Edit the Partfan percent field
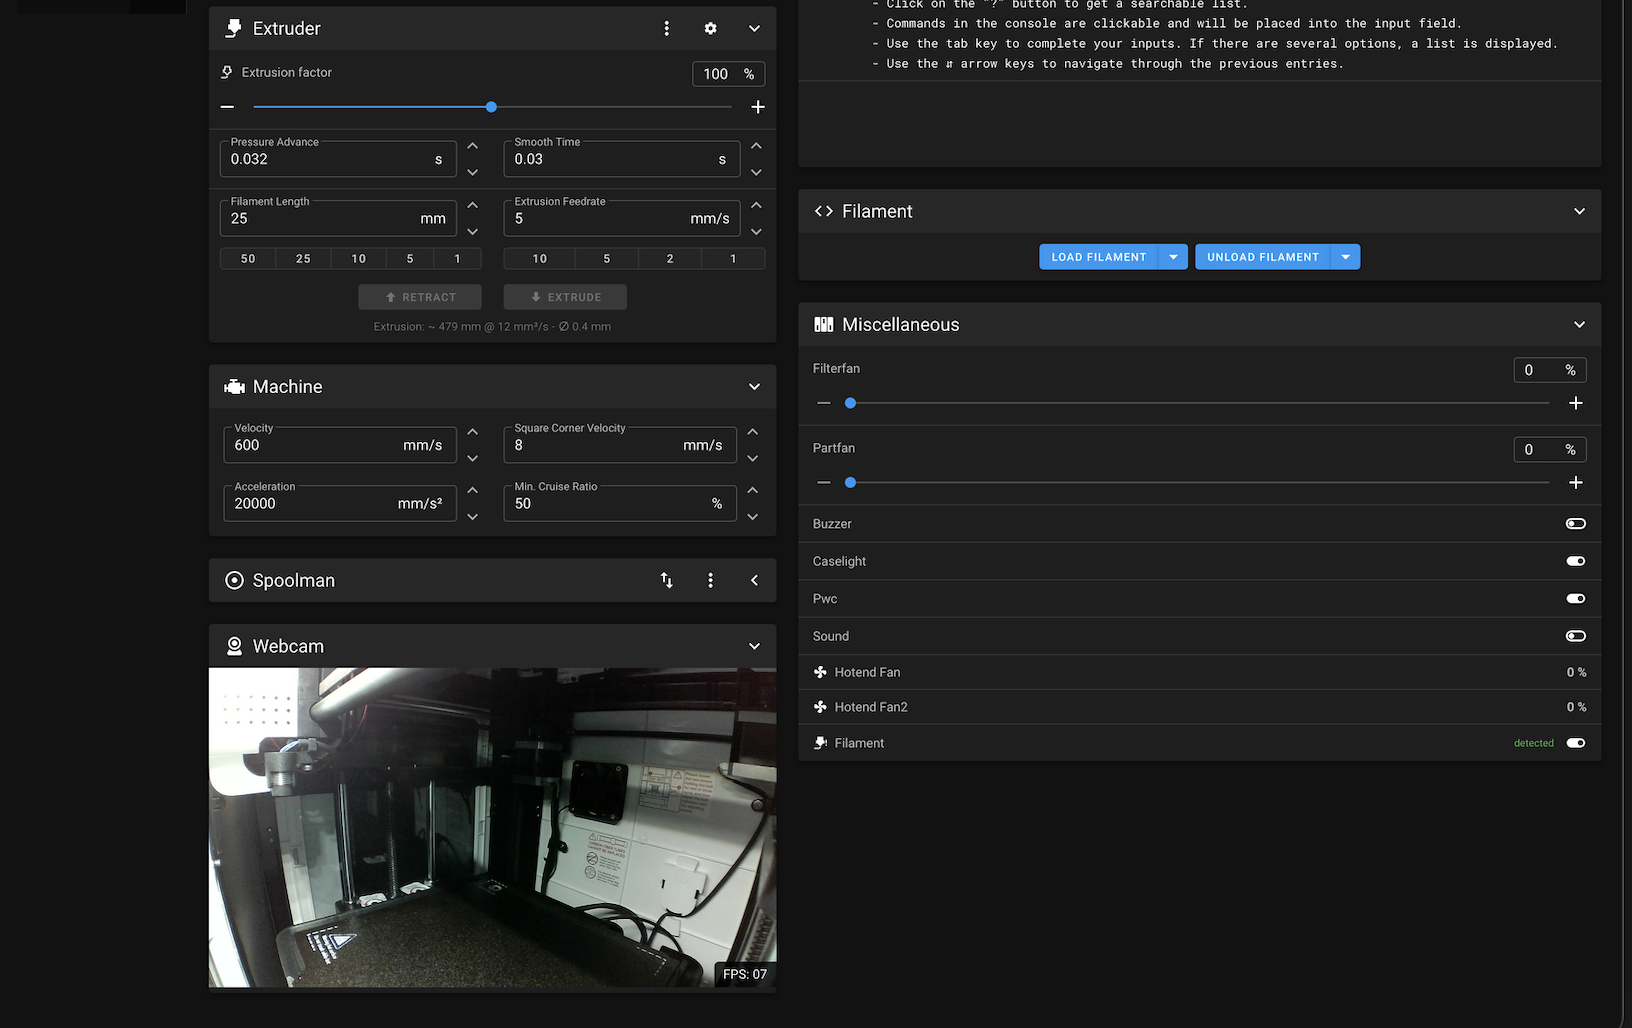This screenshot has width=1632, height=1028. click(x=1549, y=450)
